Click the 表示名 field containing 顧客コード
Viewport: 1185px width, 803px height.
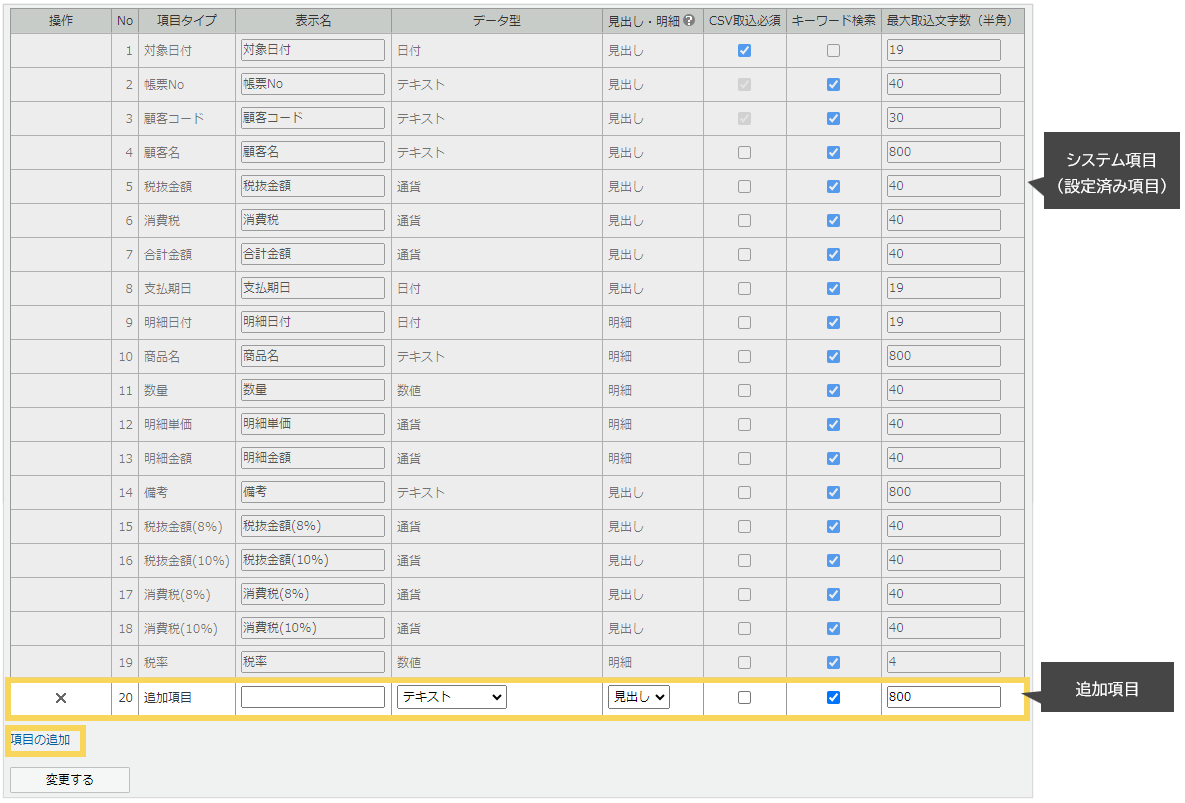(313, 118)
